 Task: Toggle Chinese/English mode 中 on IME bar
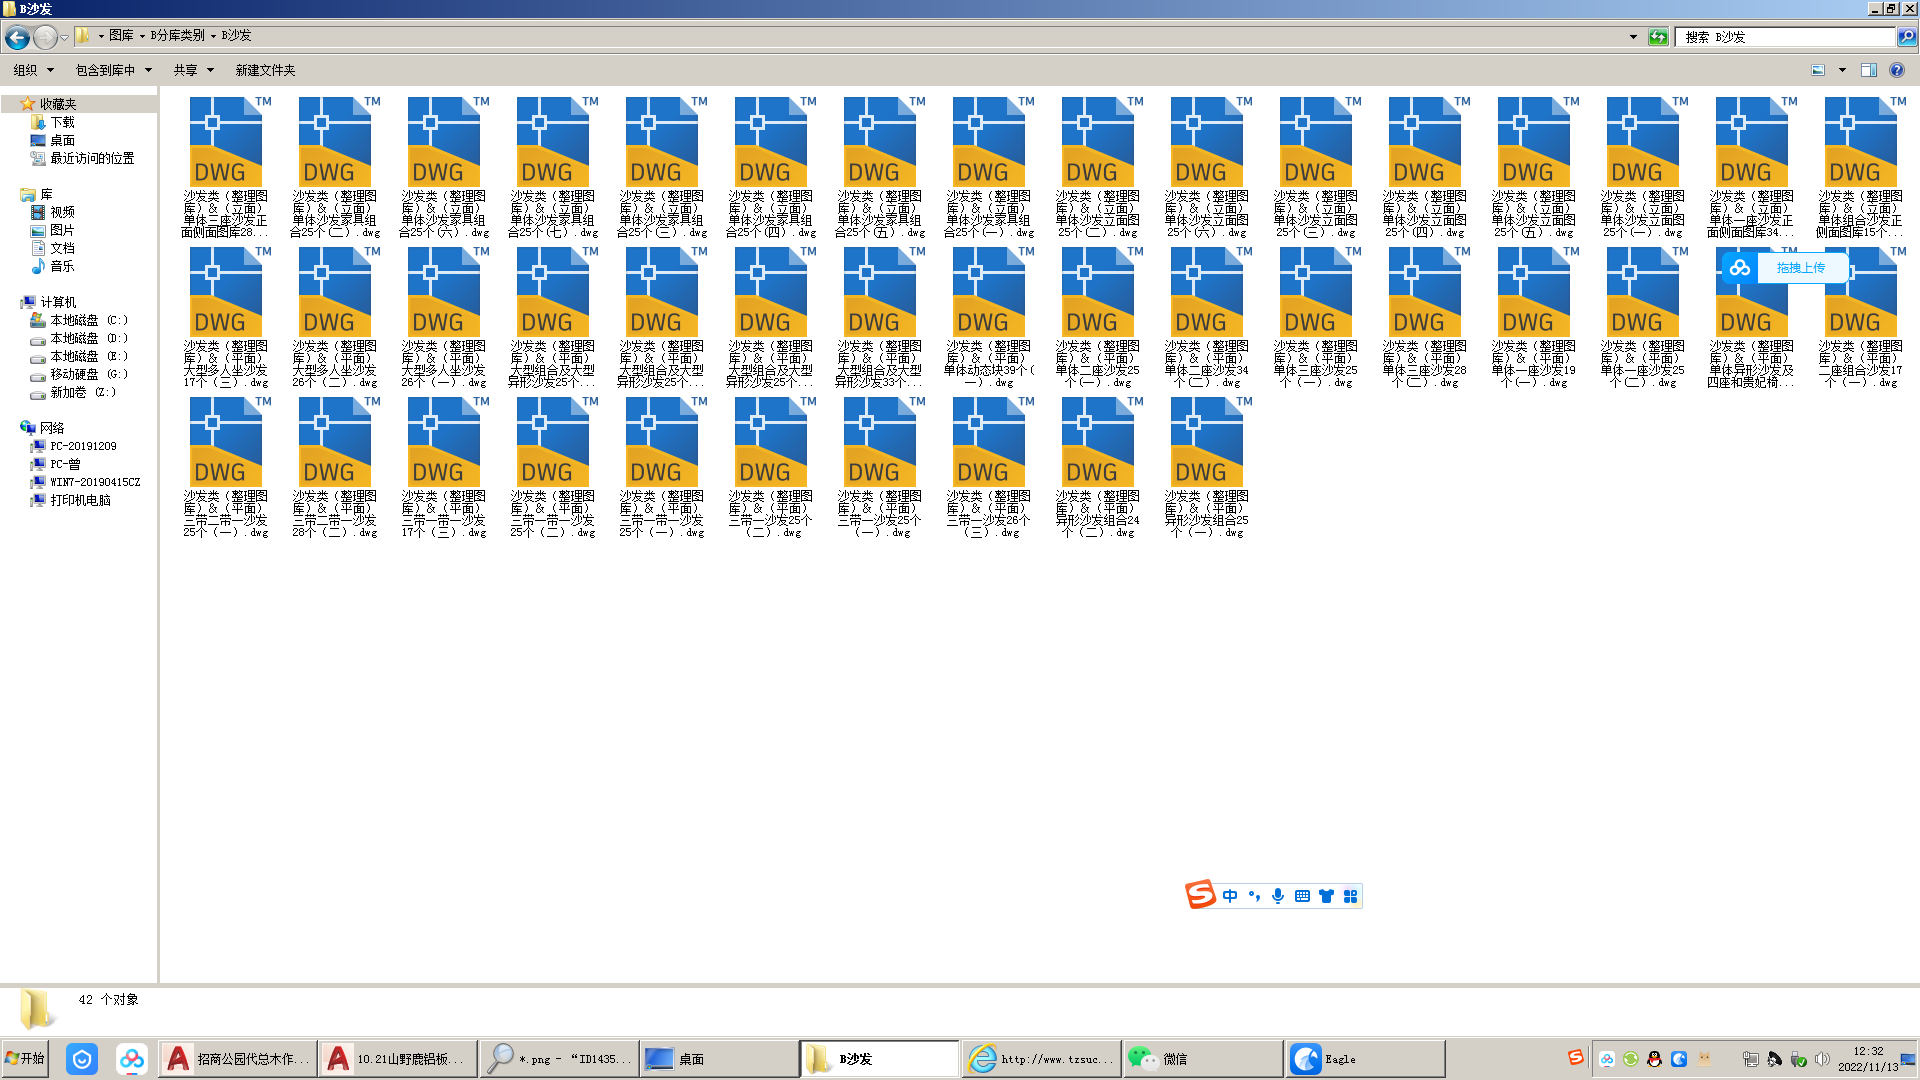point(1230,896)
